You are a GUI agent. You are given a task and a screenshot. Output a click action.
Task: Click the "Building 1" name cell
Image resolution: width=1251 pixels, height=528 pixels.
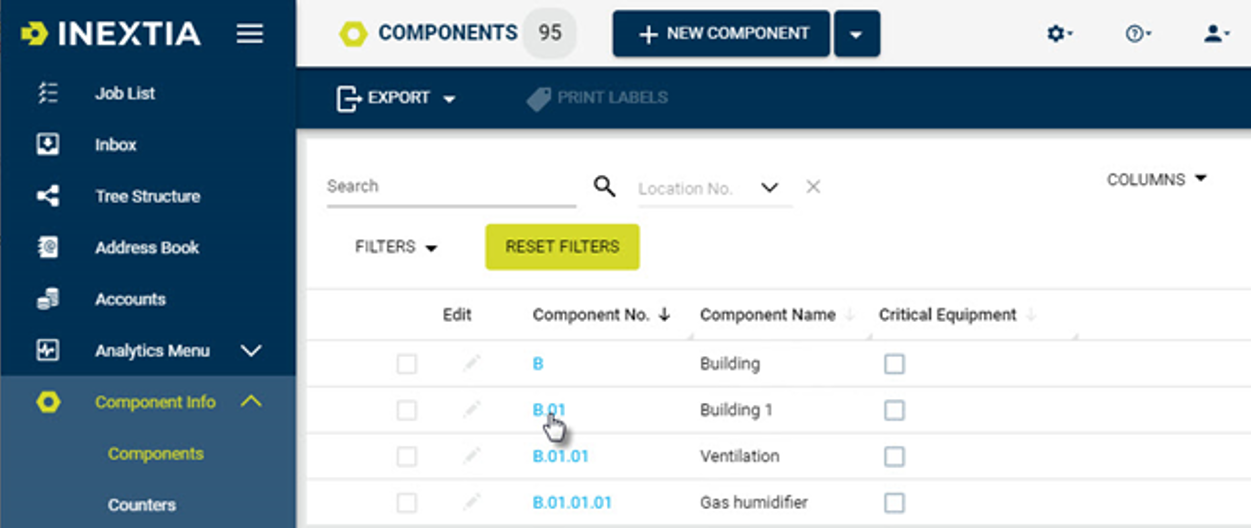pos(736,410)
